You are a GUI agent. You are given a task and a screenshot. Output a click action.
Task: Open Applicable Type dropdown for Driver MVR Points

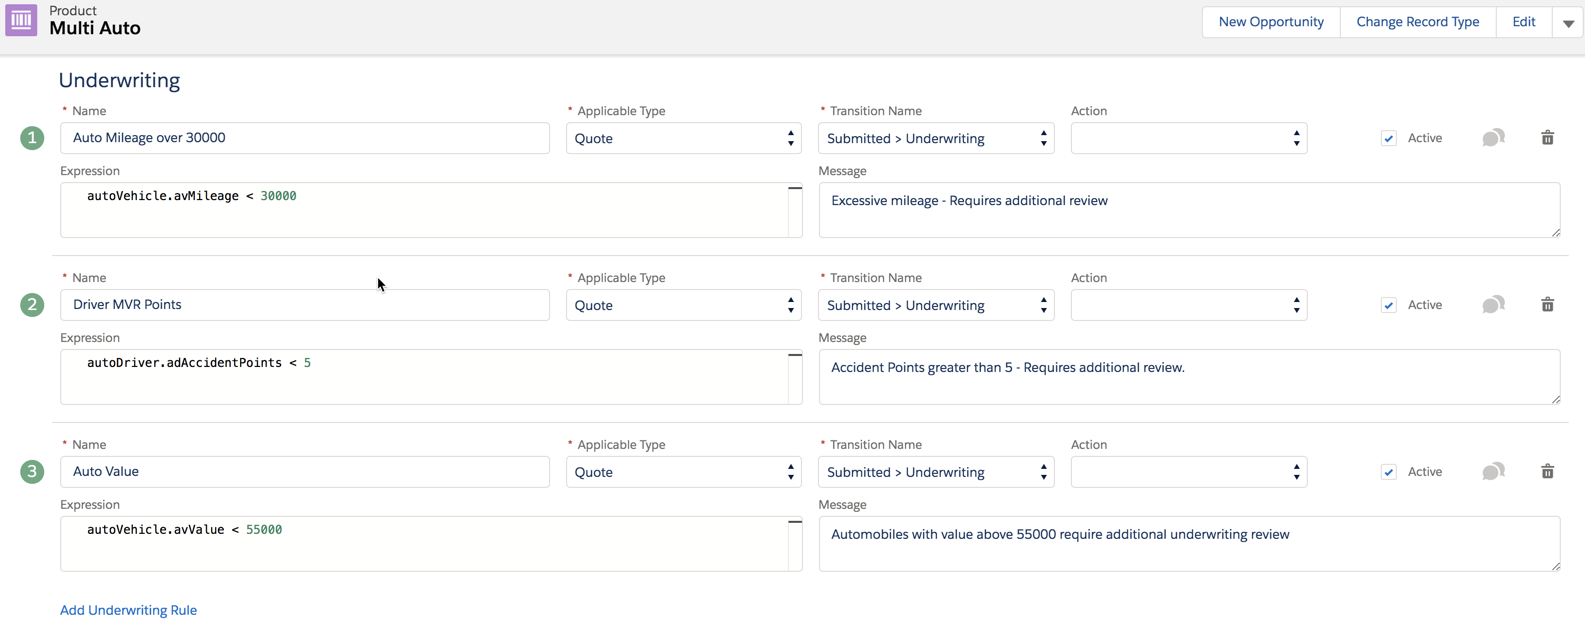tap(684, 305)
